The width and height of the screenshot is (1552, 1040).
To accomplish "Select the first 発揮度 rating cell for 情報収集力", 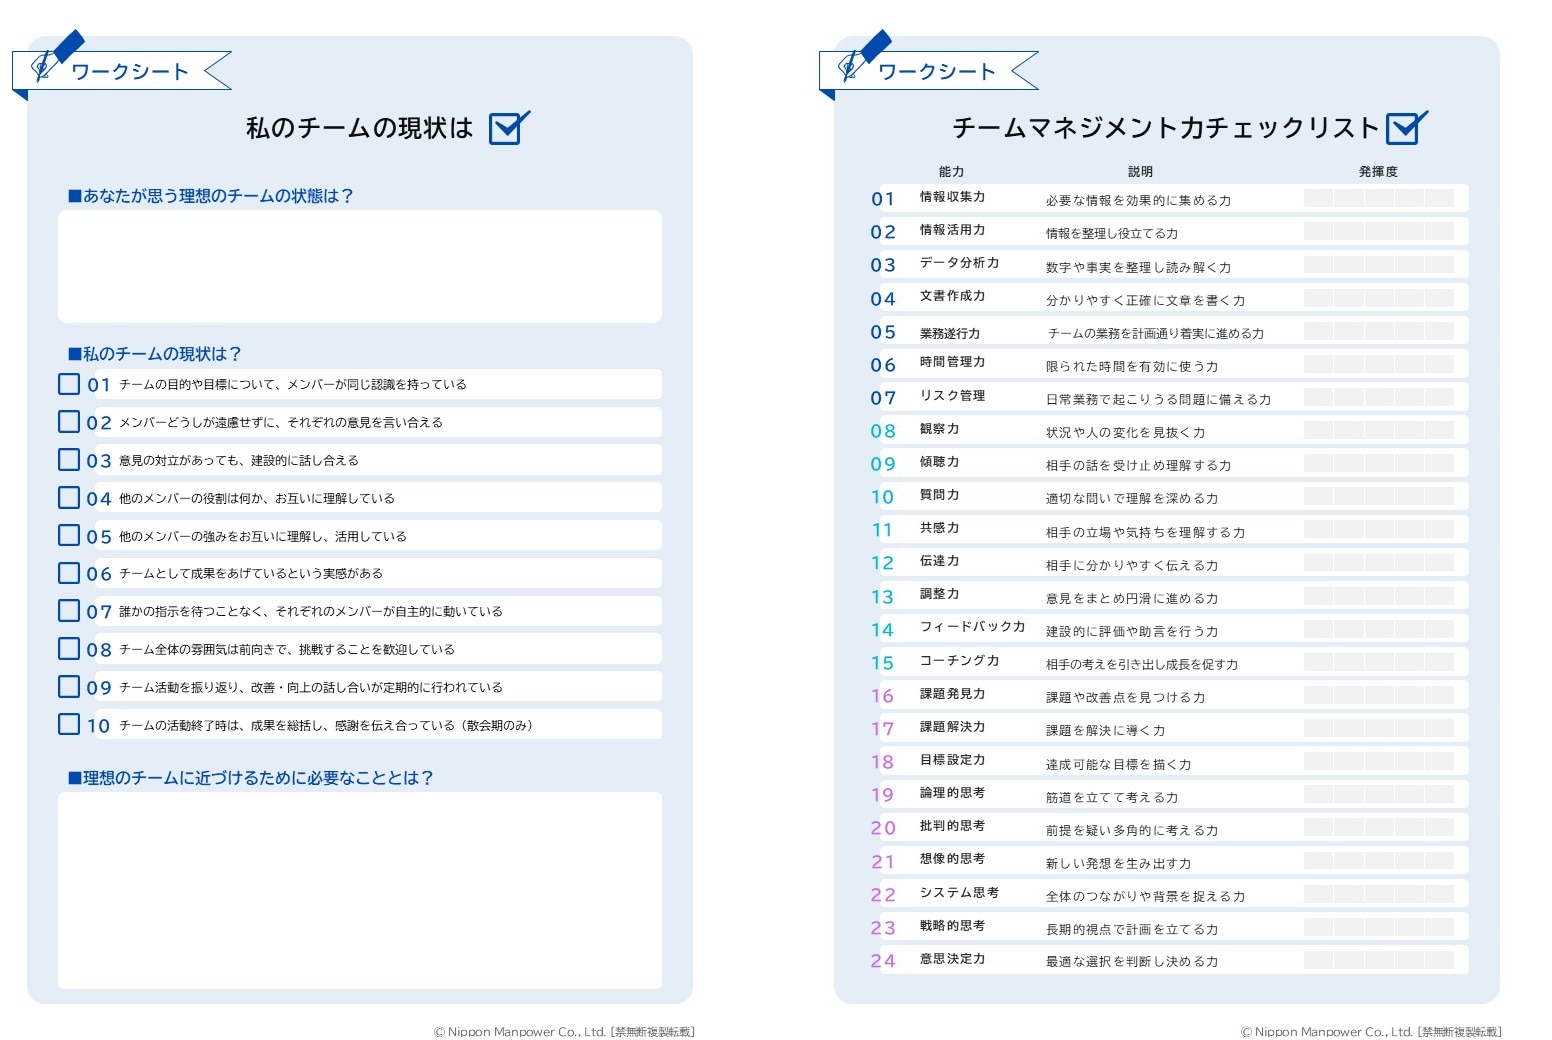I will pos(1318,198).
